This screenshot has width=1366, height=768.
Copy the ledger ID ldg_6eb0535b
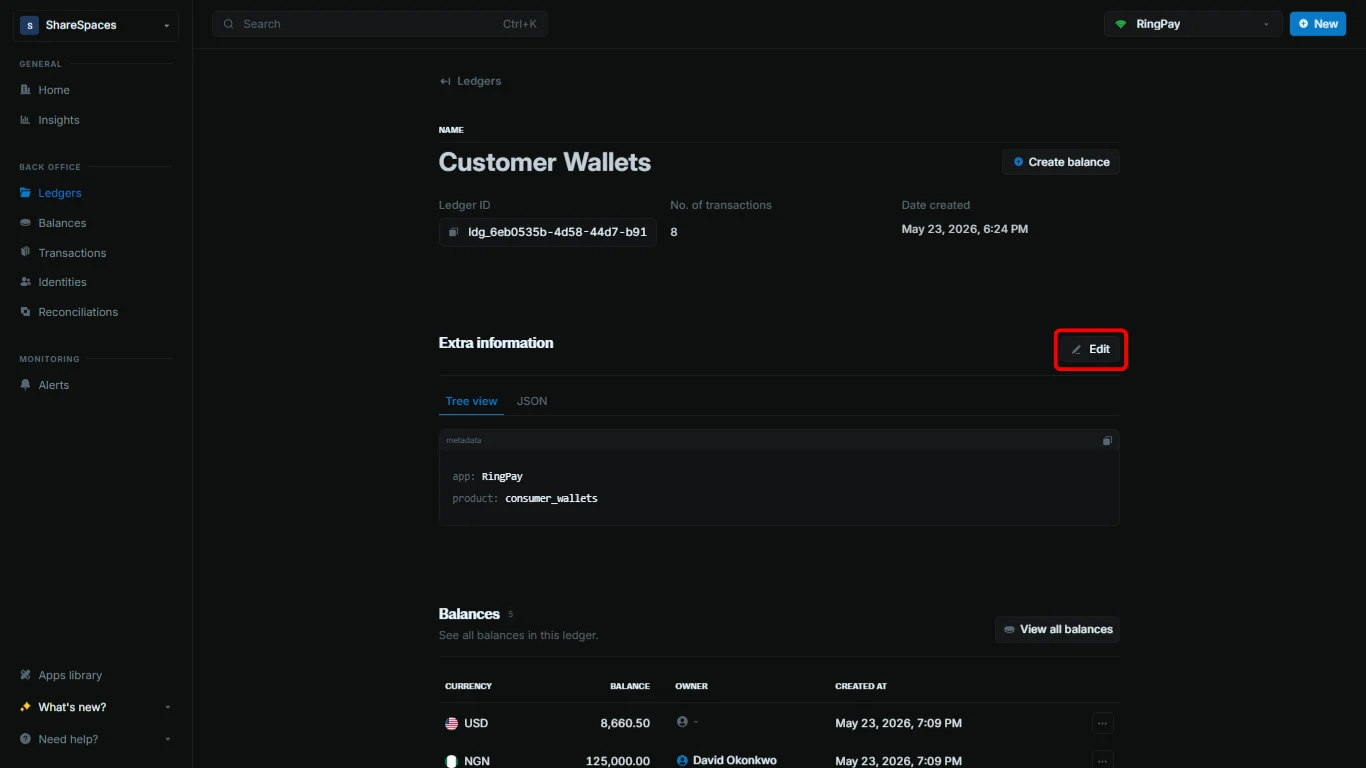point(548,232)
